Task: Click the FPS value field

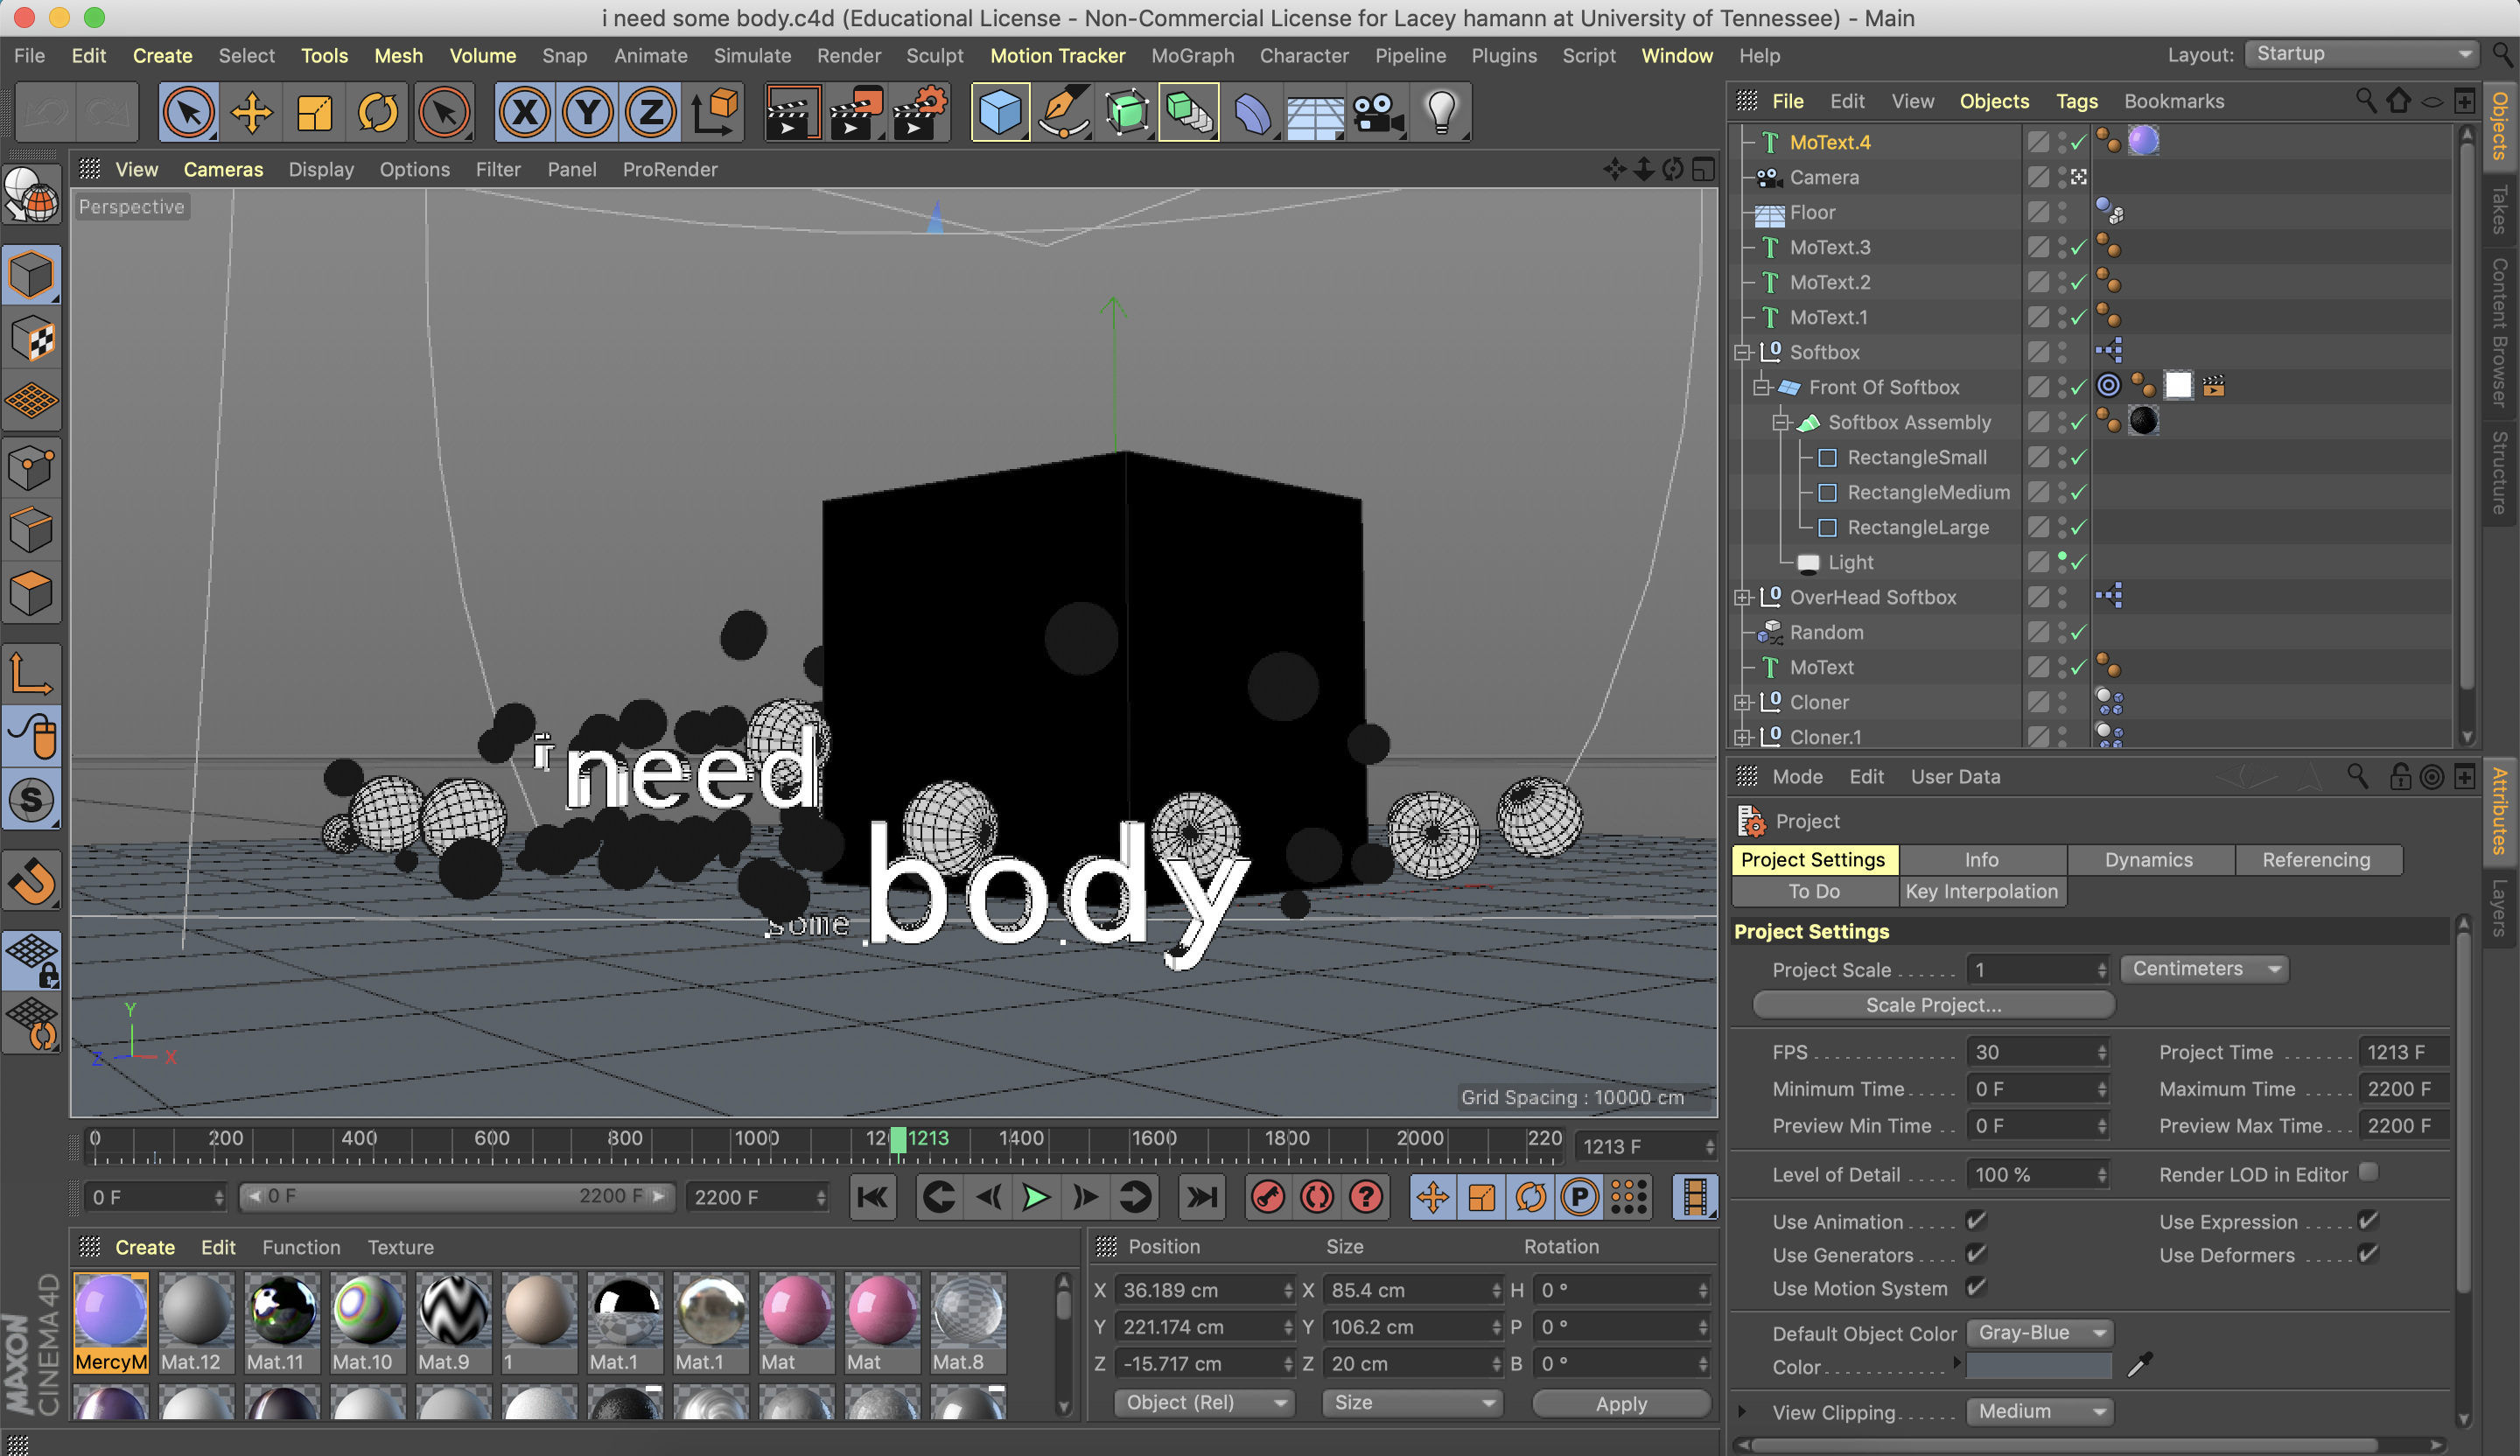Action: click(2038, 1052)
